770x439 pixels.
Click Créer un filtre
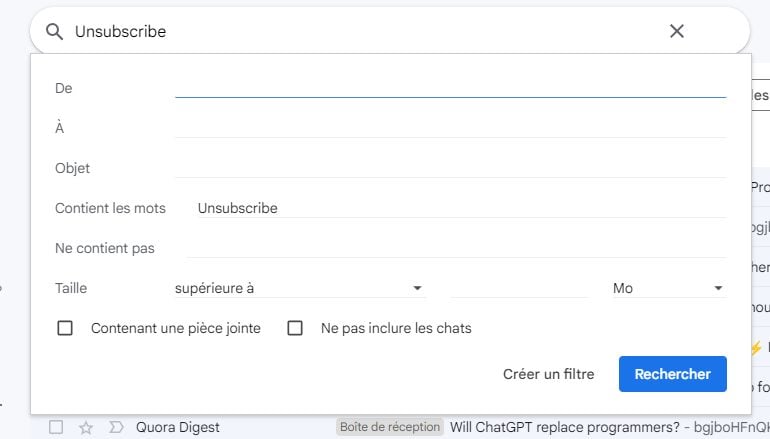[549, 374]
